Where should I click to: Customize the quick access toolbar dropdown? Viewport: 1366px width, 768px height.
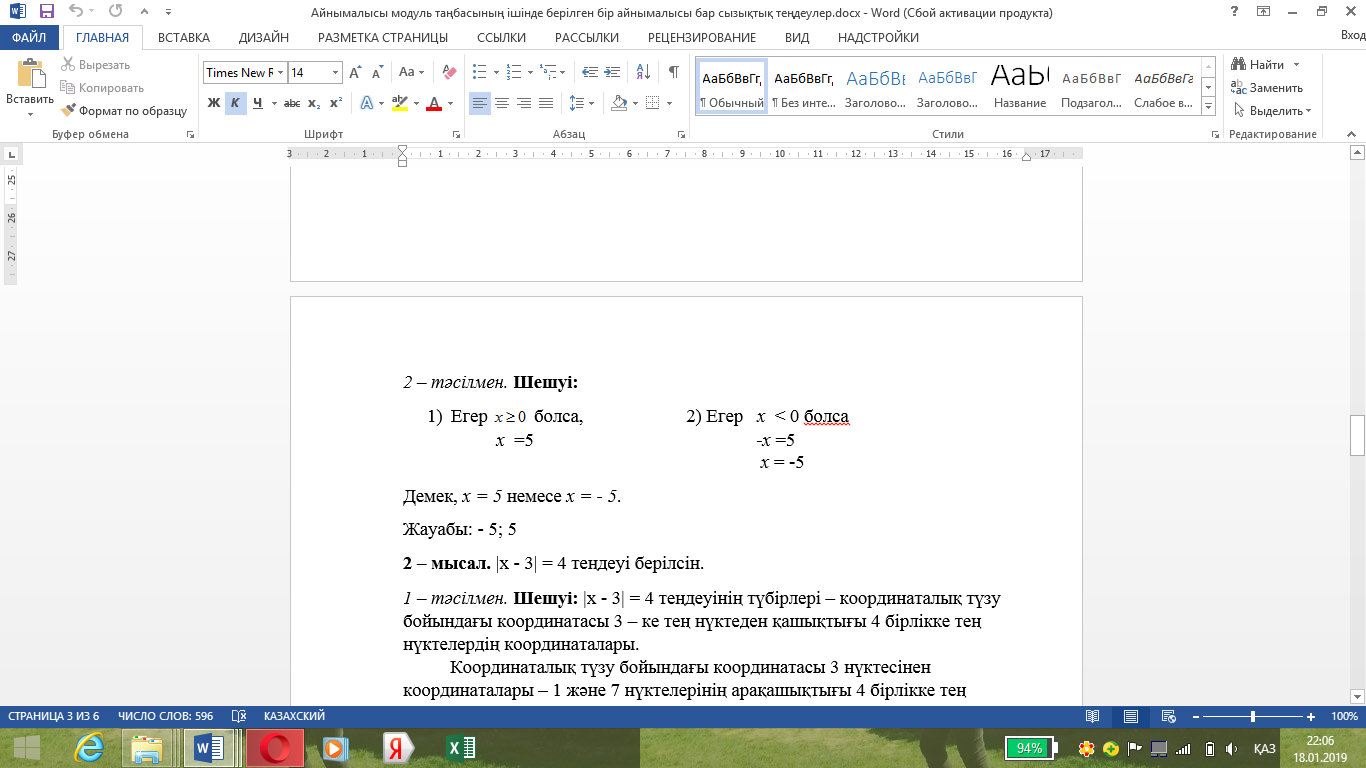click(167, 13)
